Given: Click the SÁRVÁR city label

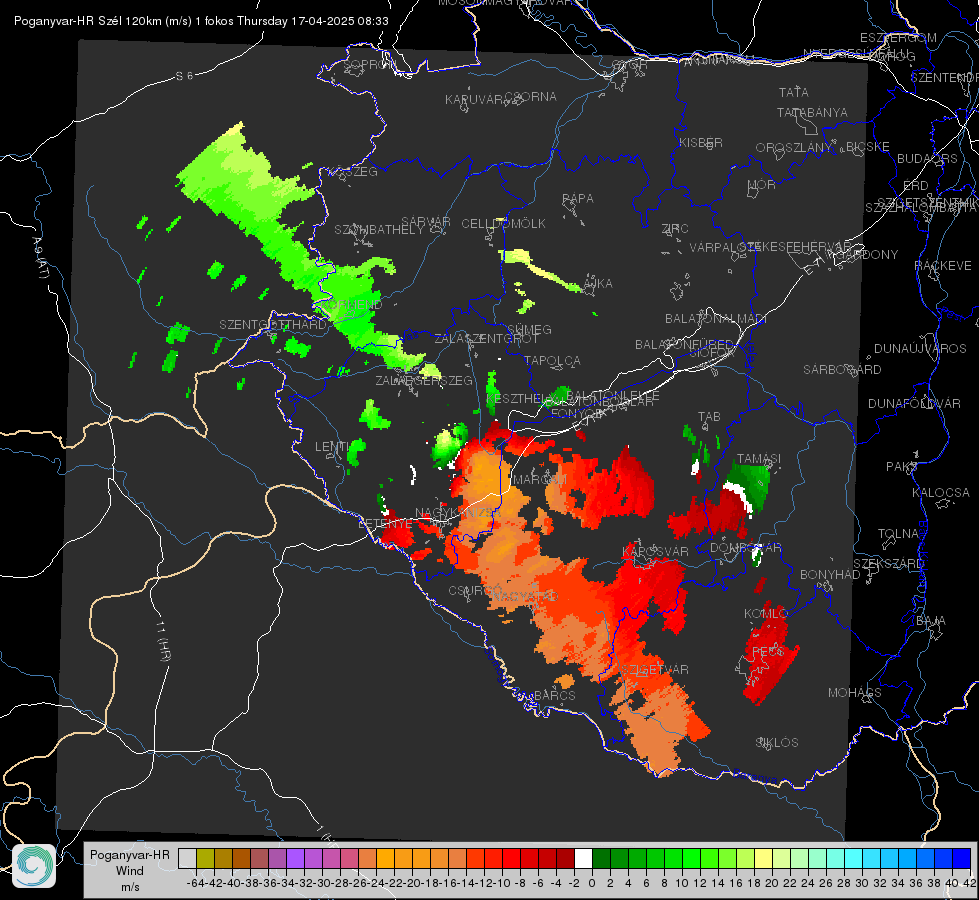Looking at the screenshot, I should pyautogui.click(x=426, y=222).
